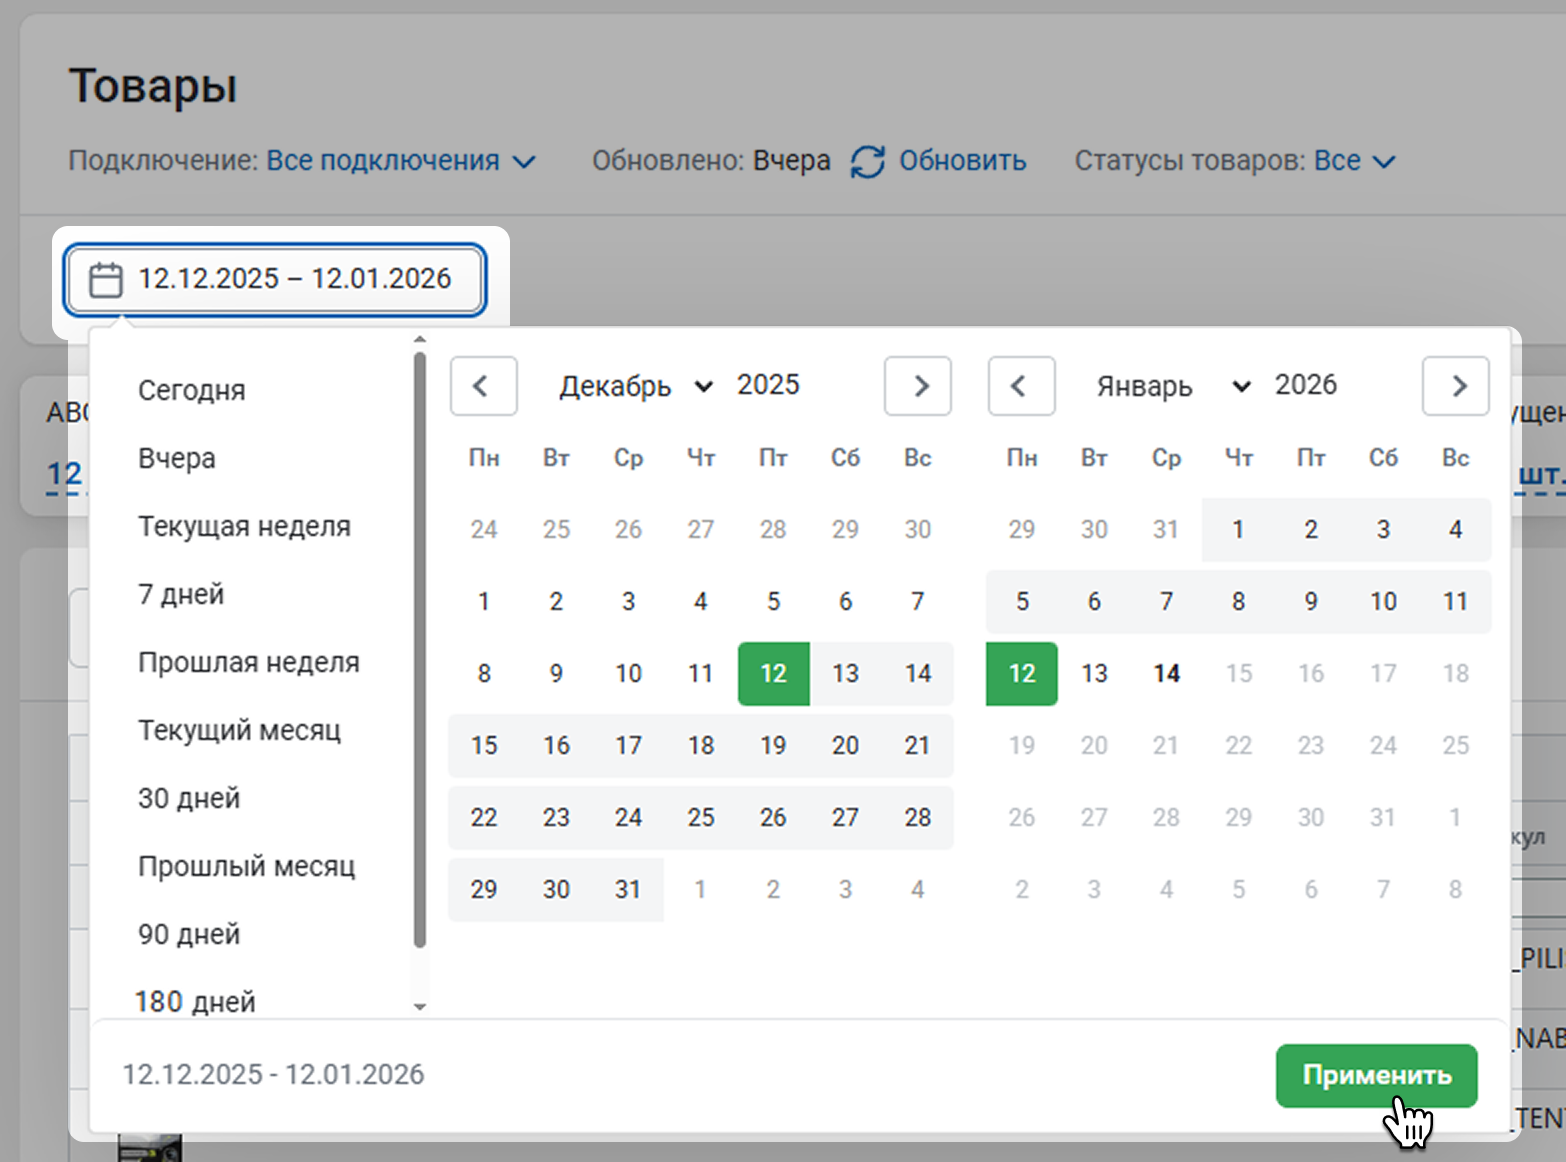Click next month arrow in January calendar
The width and height of the screenshot is (1566, 1162).
click(x=1456, y=386)
